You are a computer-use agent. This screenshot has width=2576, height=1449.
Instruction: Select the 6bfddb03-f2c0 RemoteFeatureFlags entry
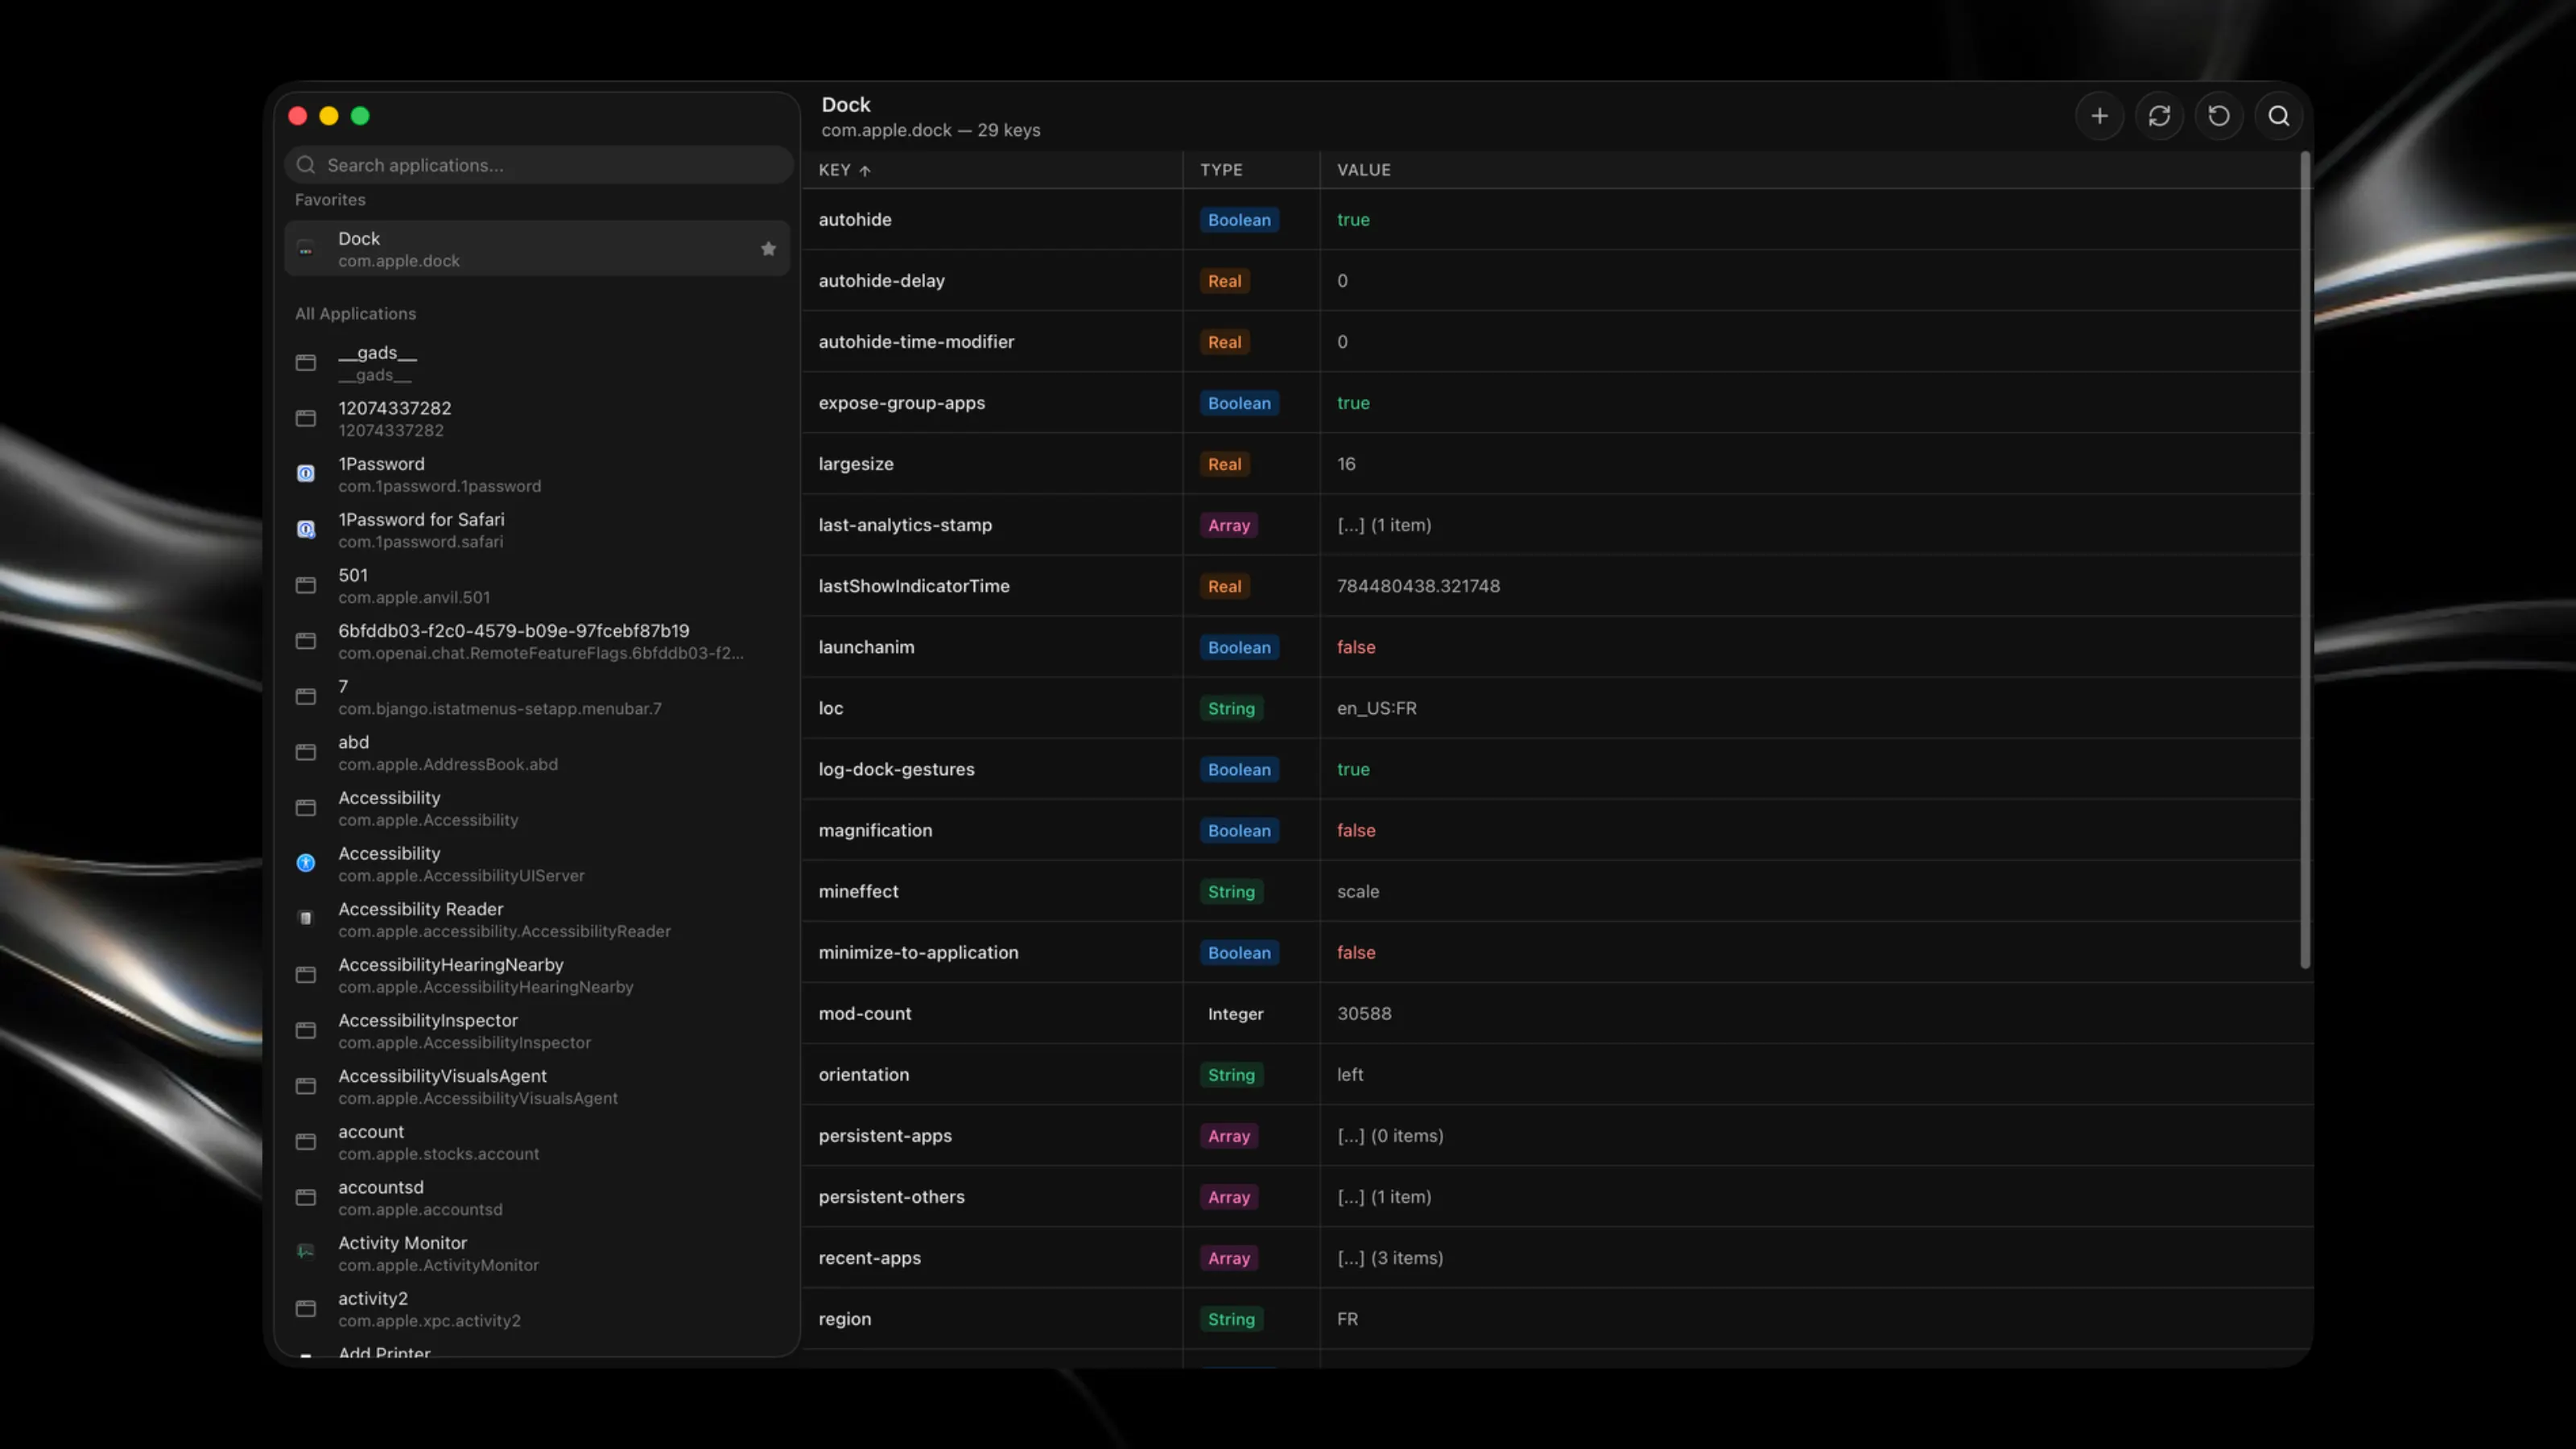[x=537, y=641]
